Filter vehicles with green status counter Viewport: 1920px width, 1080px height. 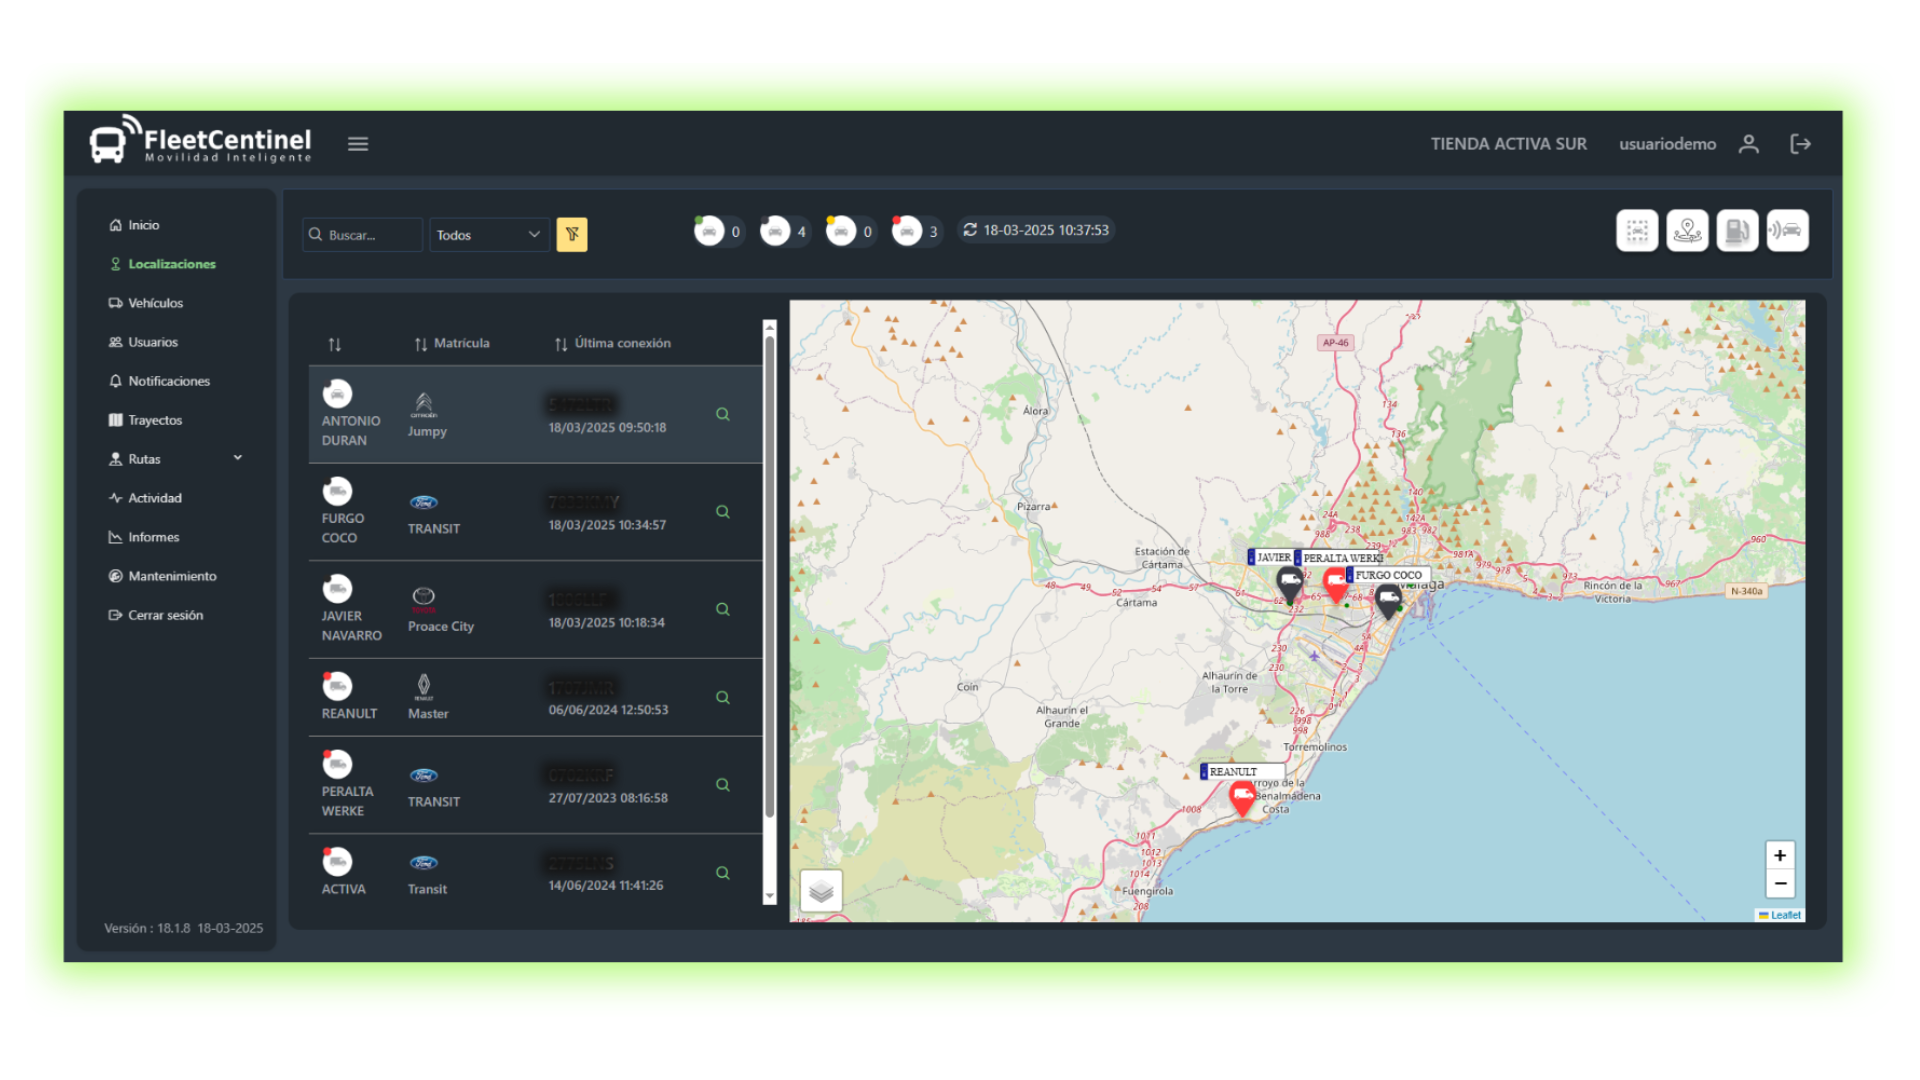pos(718,231)
